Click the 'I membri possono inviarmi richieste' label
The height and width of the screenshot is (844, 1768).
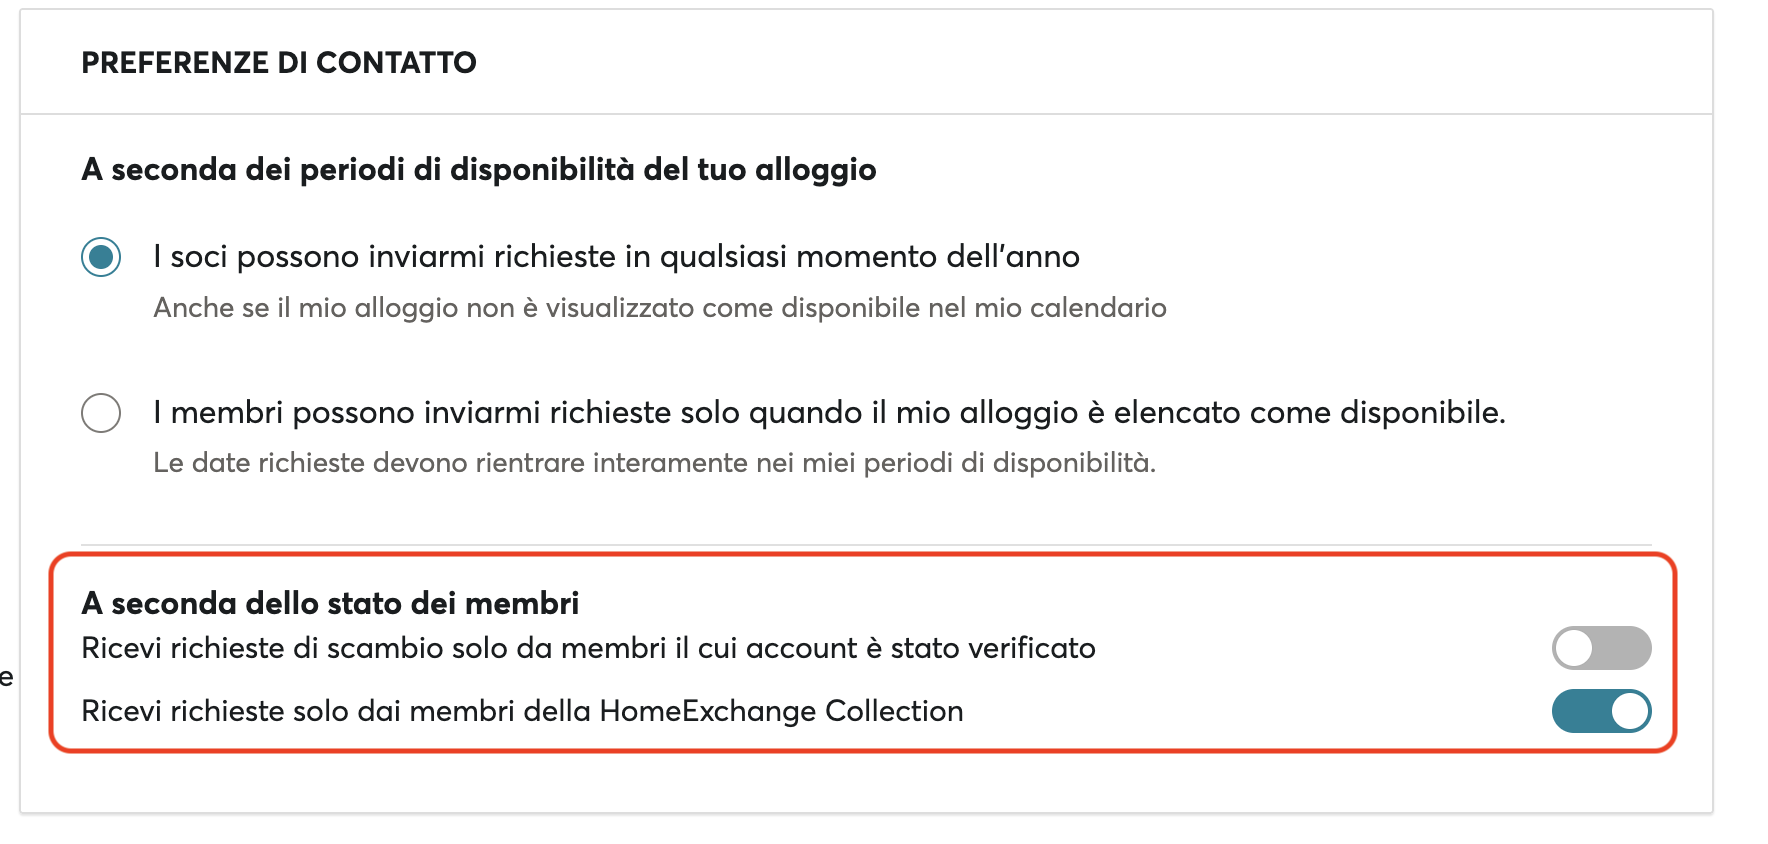pyautogui.click(x=829, y=413)
